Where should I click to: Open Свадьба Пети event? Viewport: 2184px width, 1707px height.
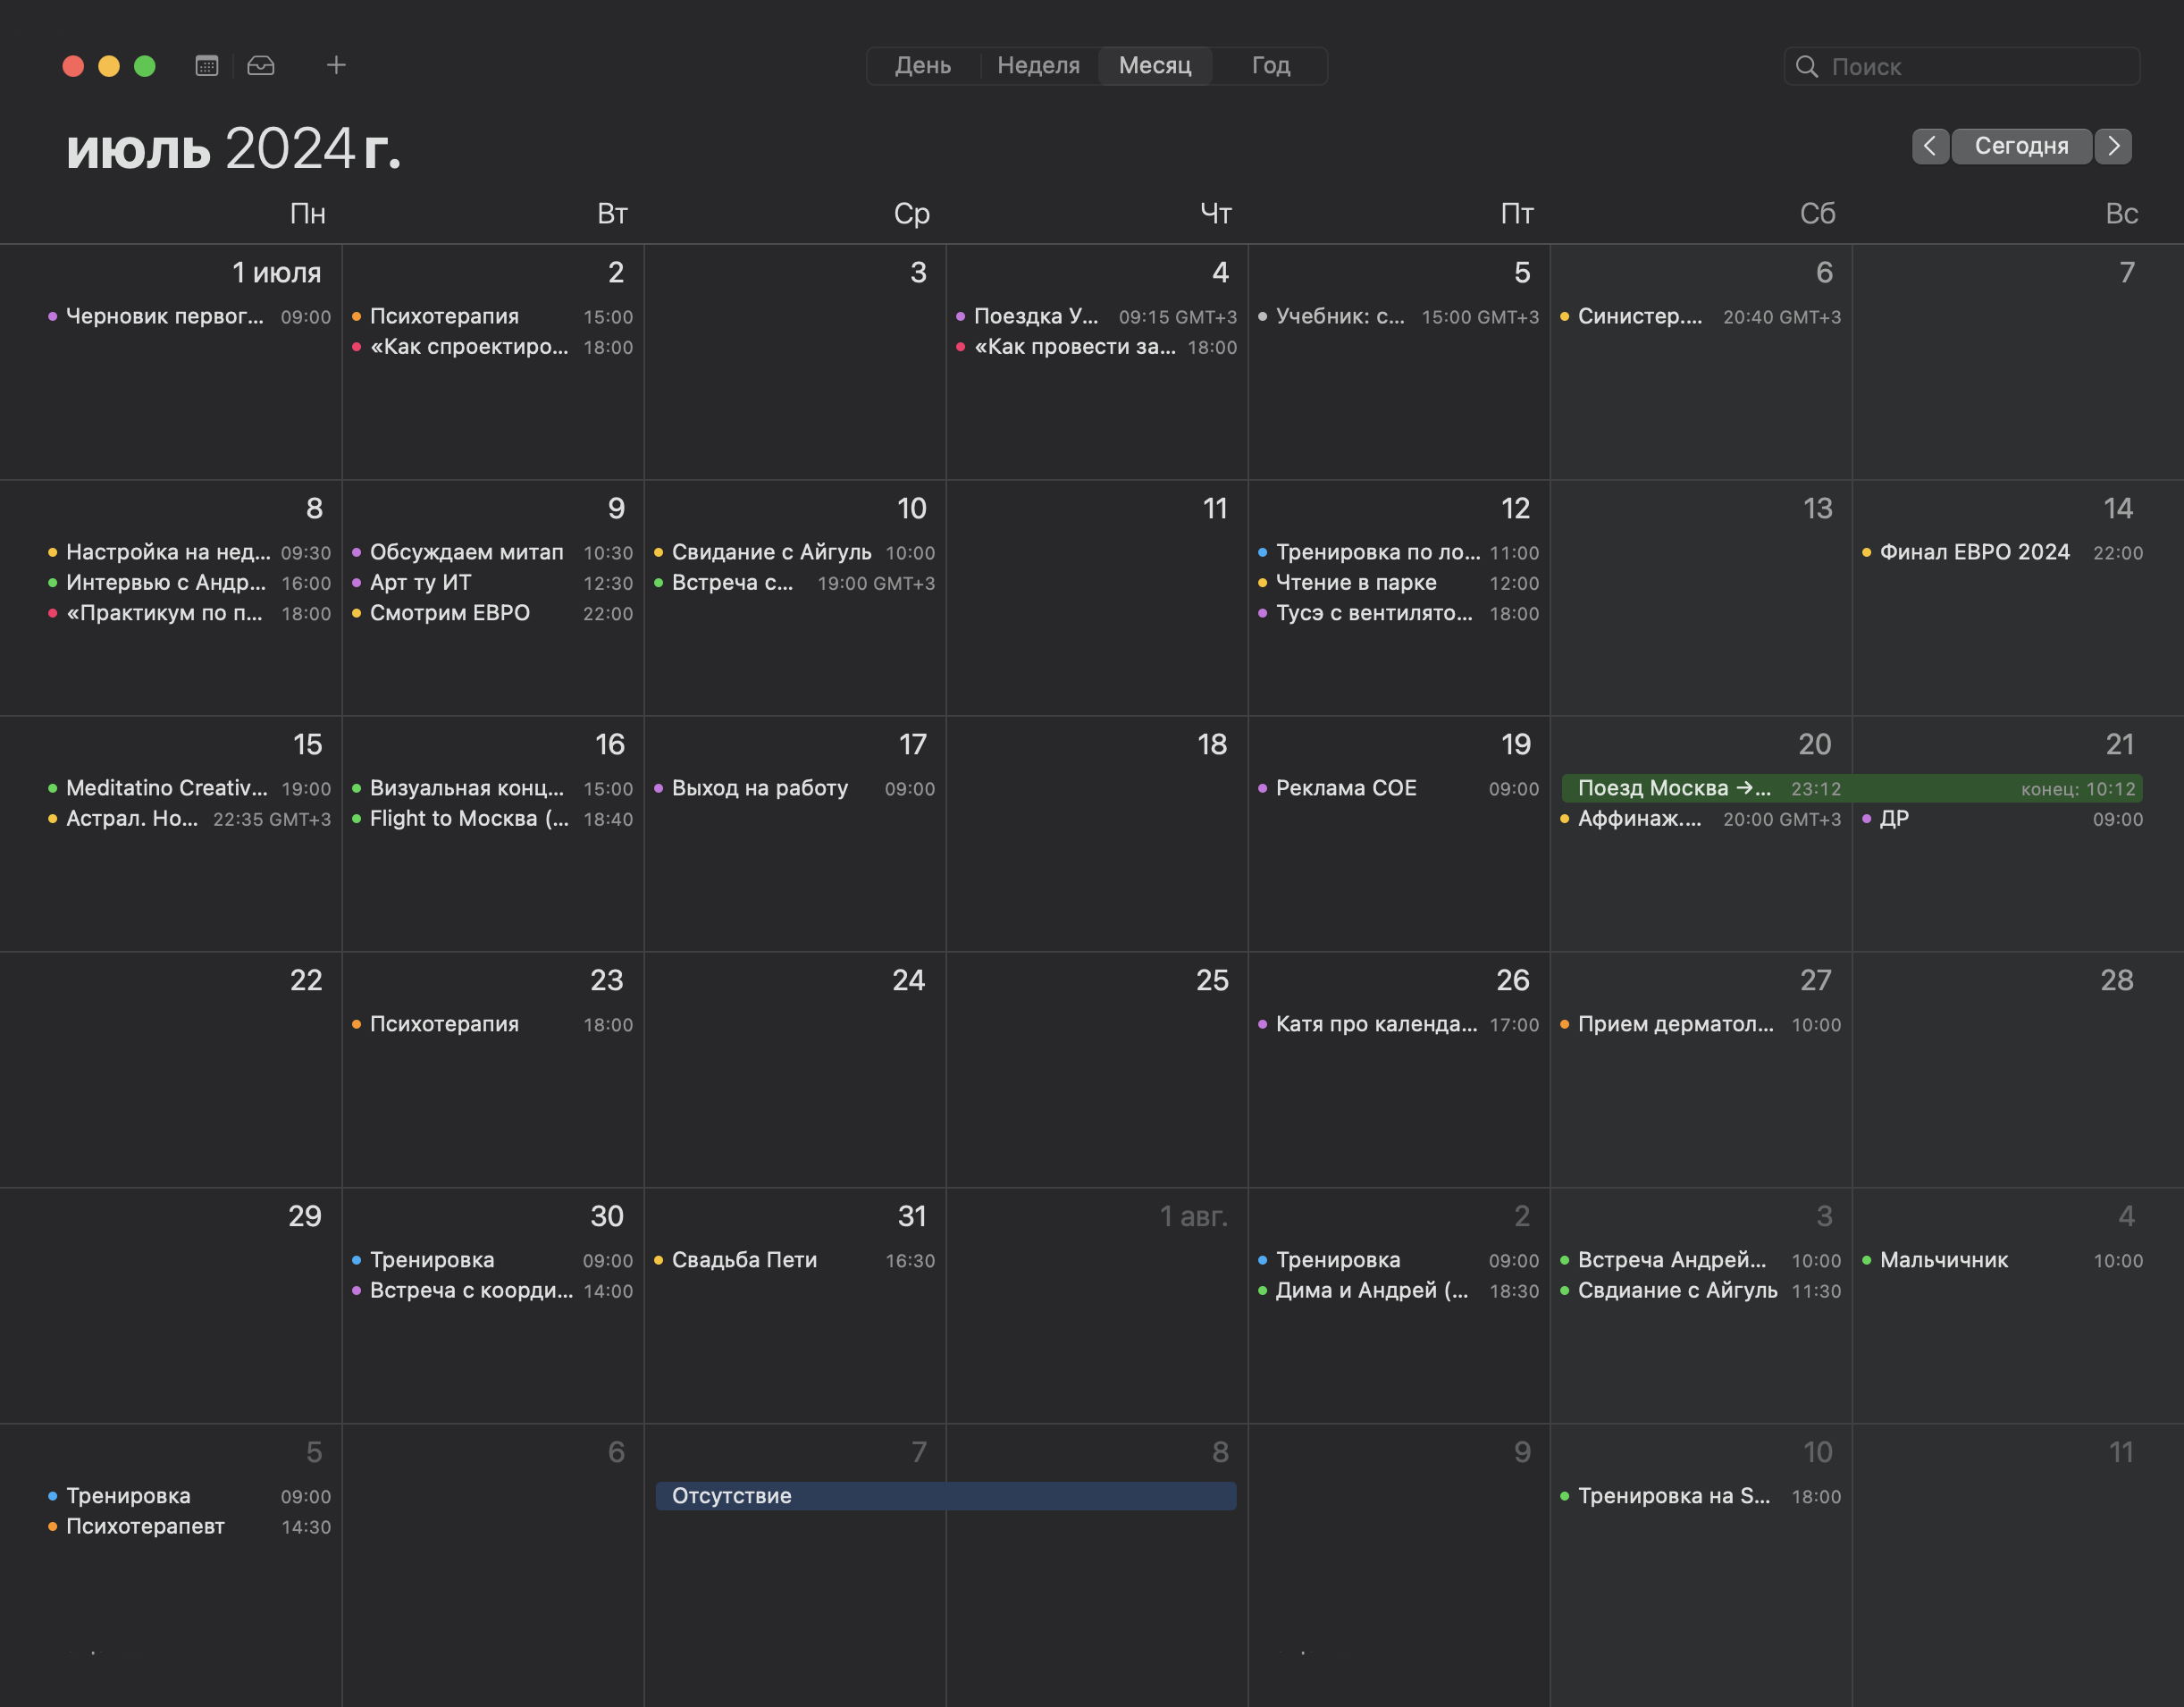click(x=794, y=1260)
